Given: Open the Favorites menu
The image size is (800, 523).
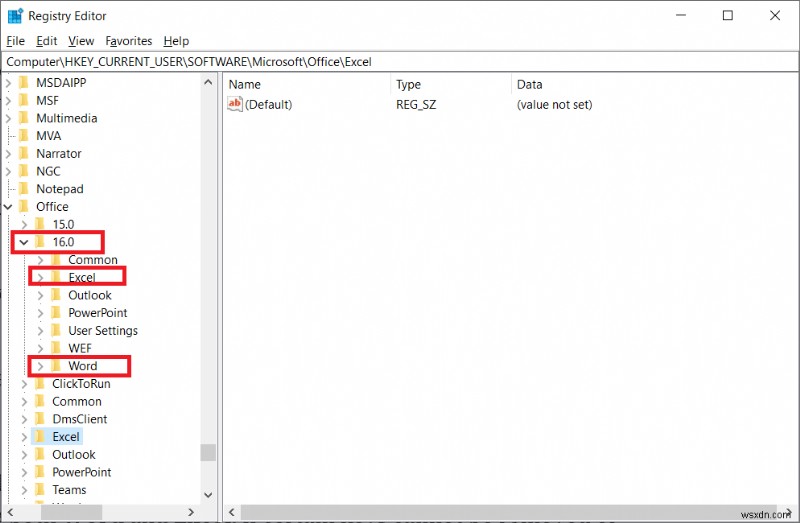Looking at the screenshot, I should [x=129, y=41].
